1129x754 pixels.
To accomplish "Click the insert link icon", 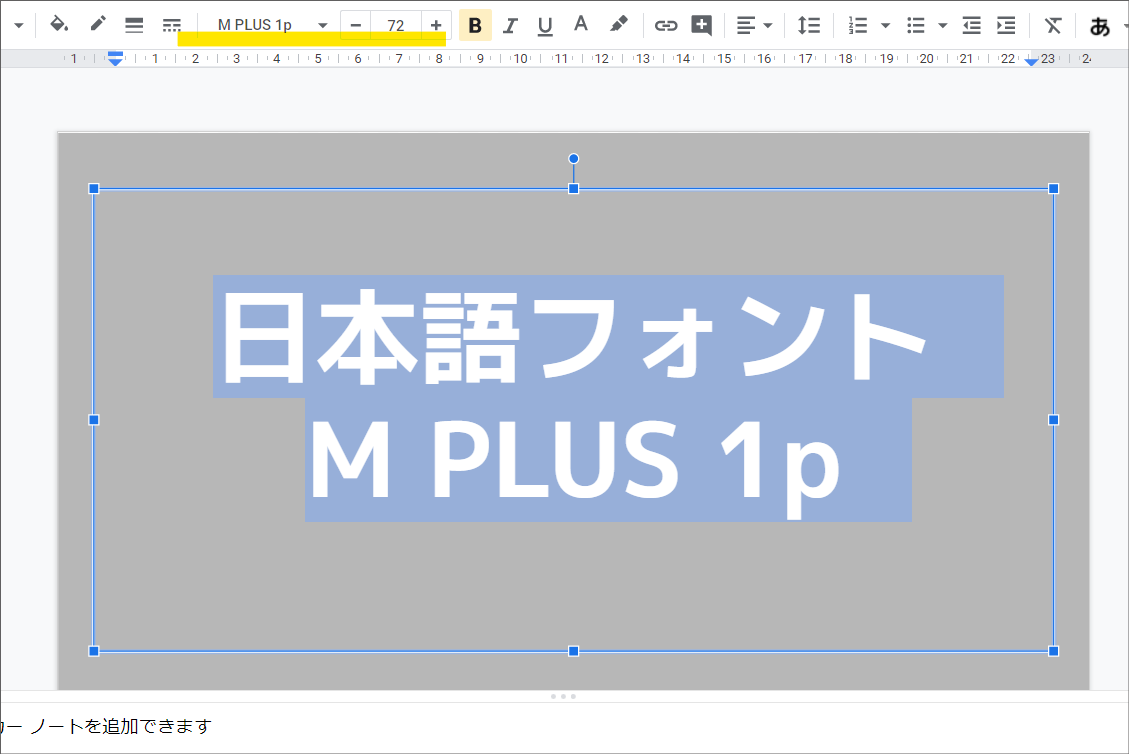I will (x=665, y=26).
